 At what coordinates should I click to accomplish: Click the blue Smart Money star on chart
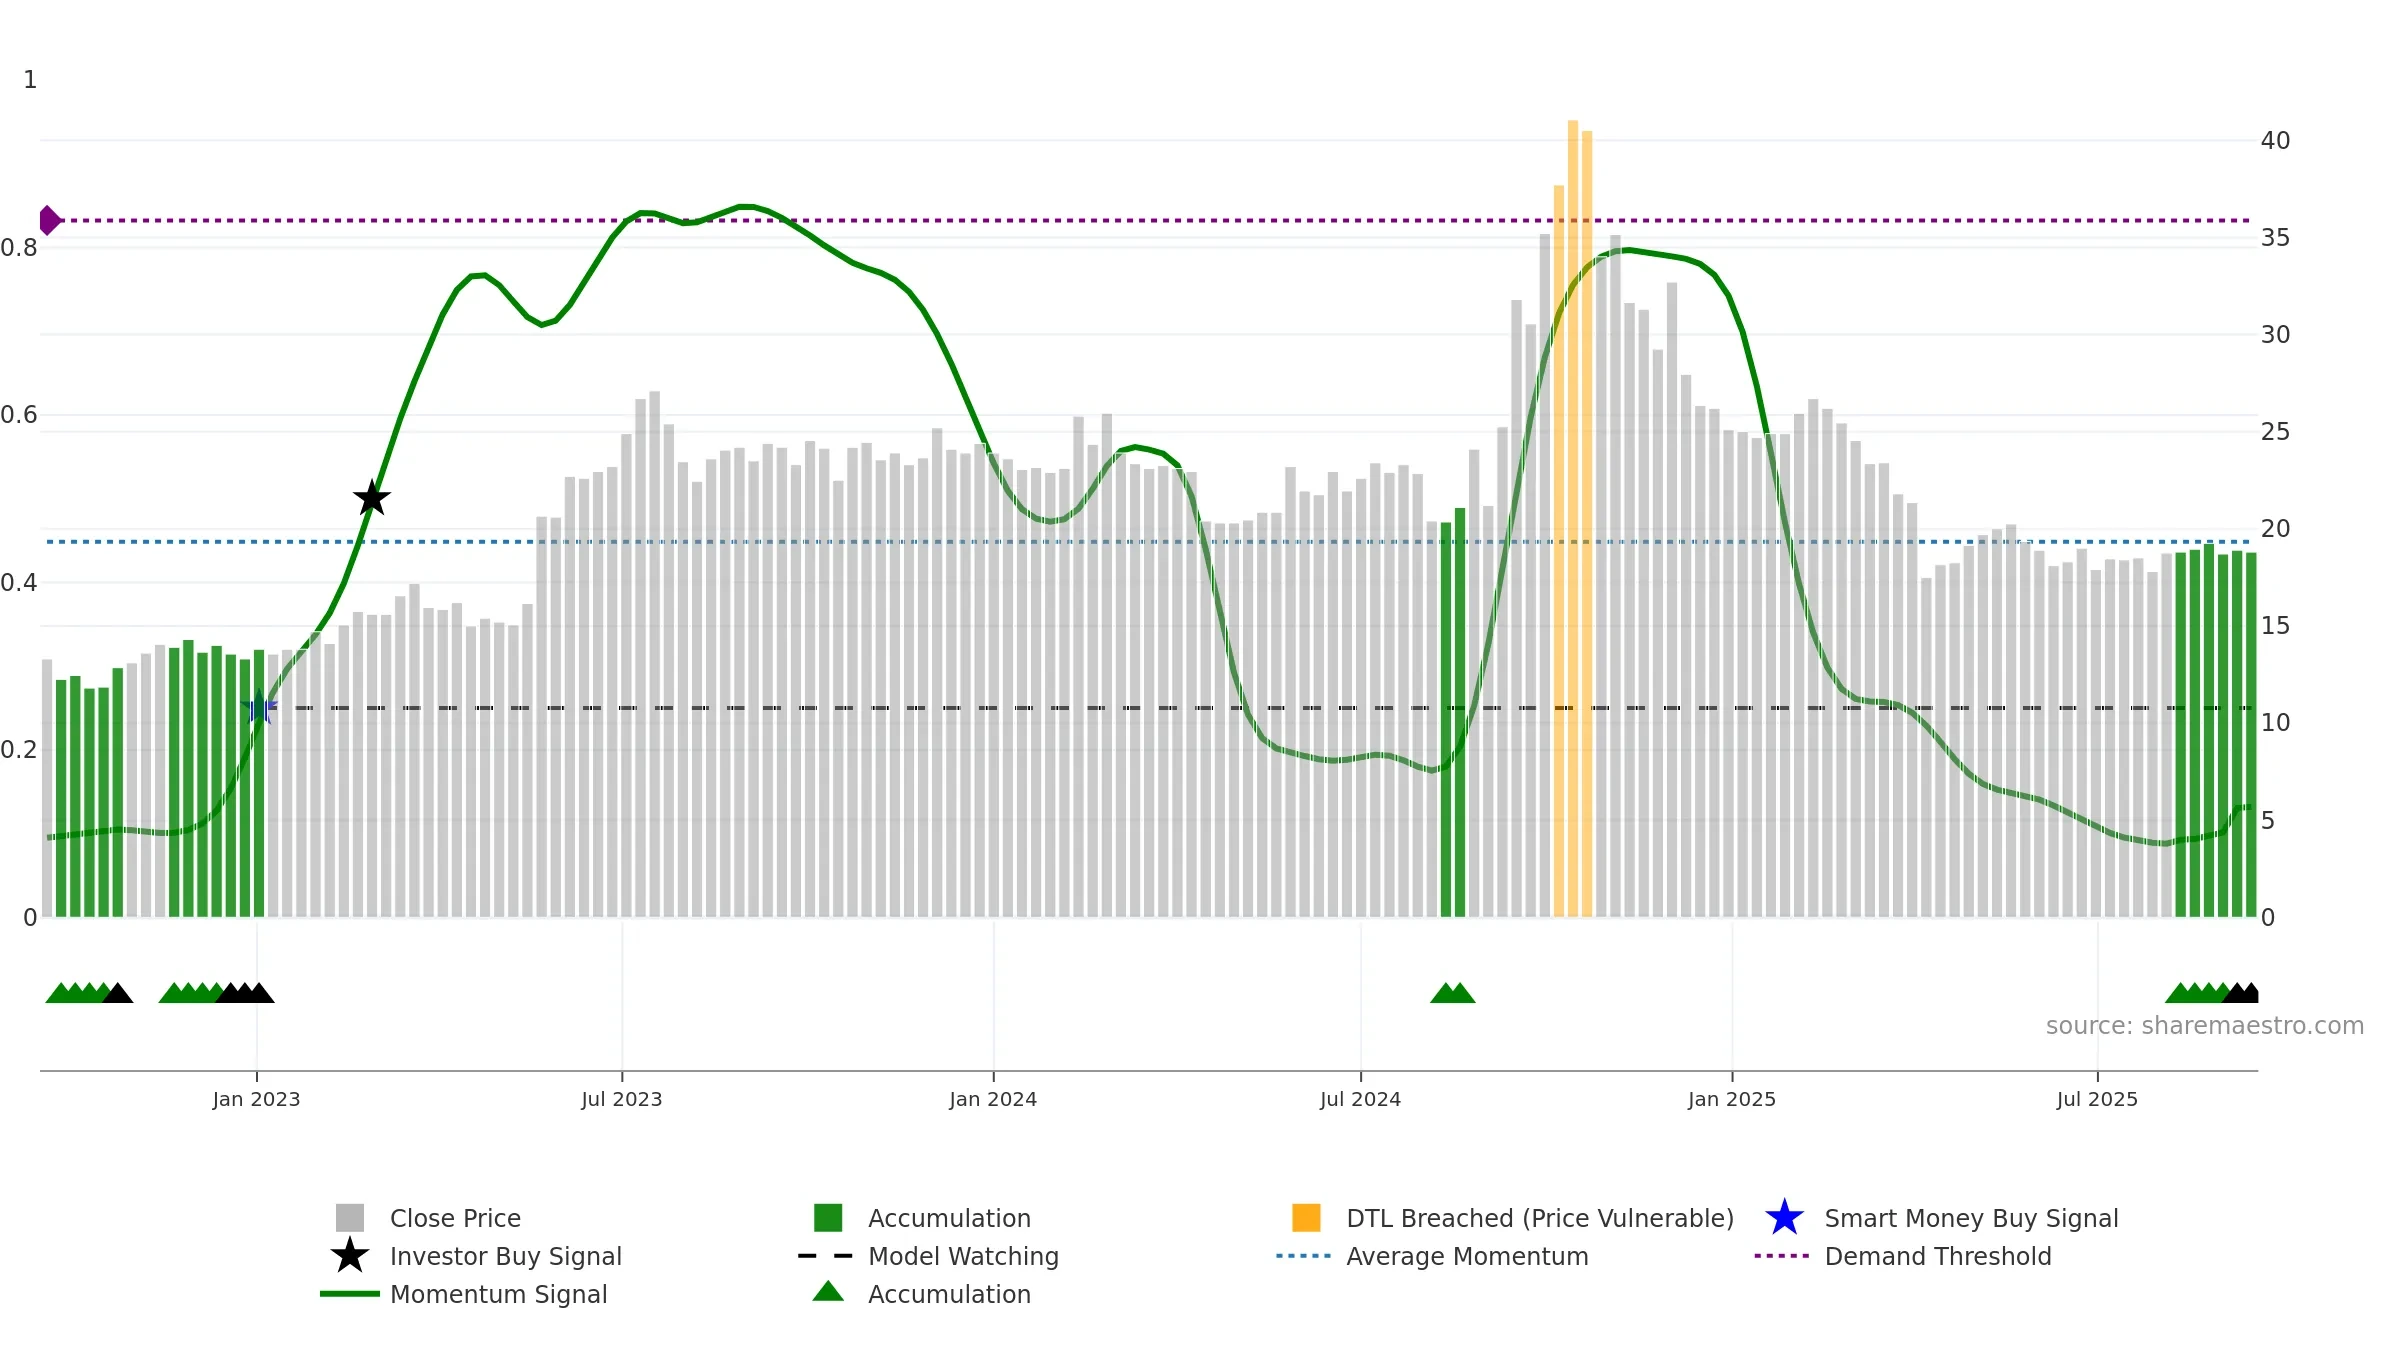point(259,707)
